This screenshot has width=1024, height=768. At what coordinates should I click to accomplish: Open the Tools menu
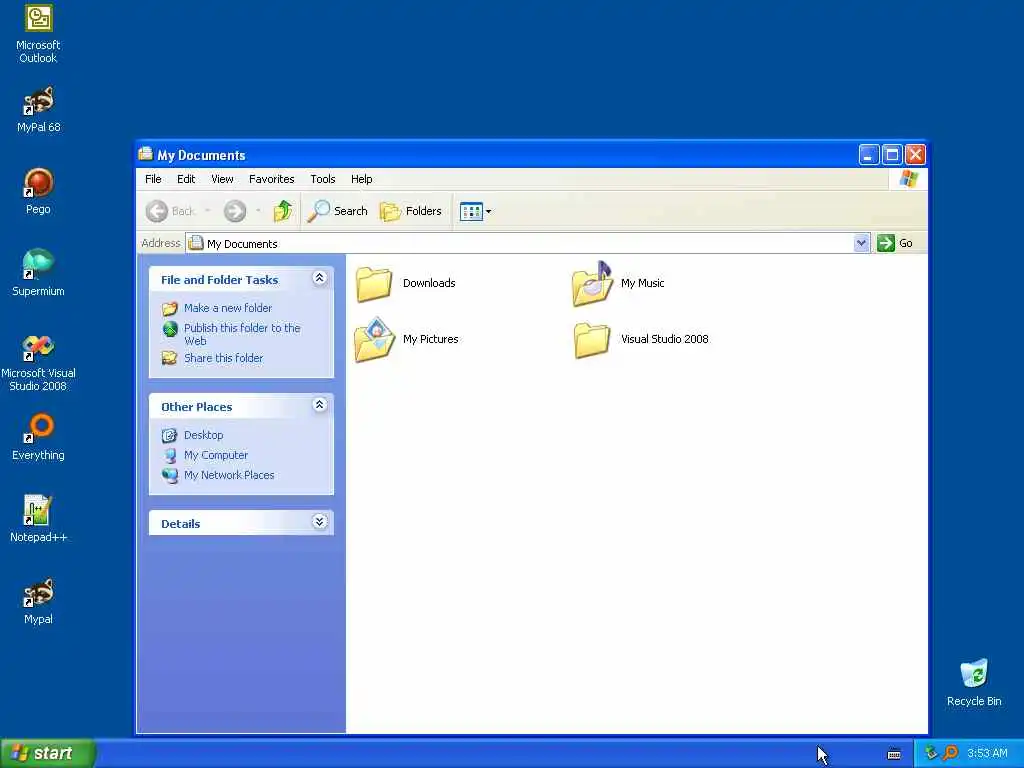pos(323,179)
